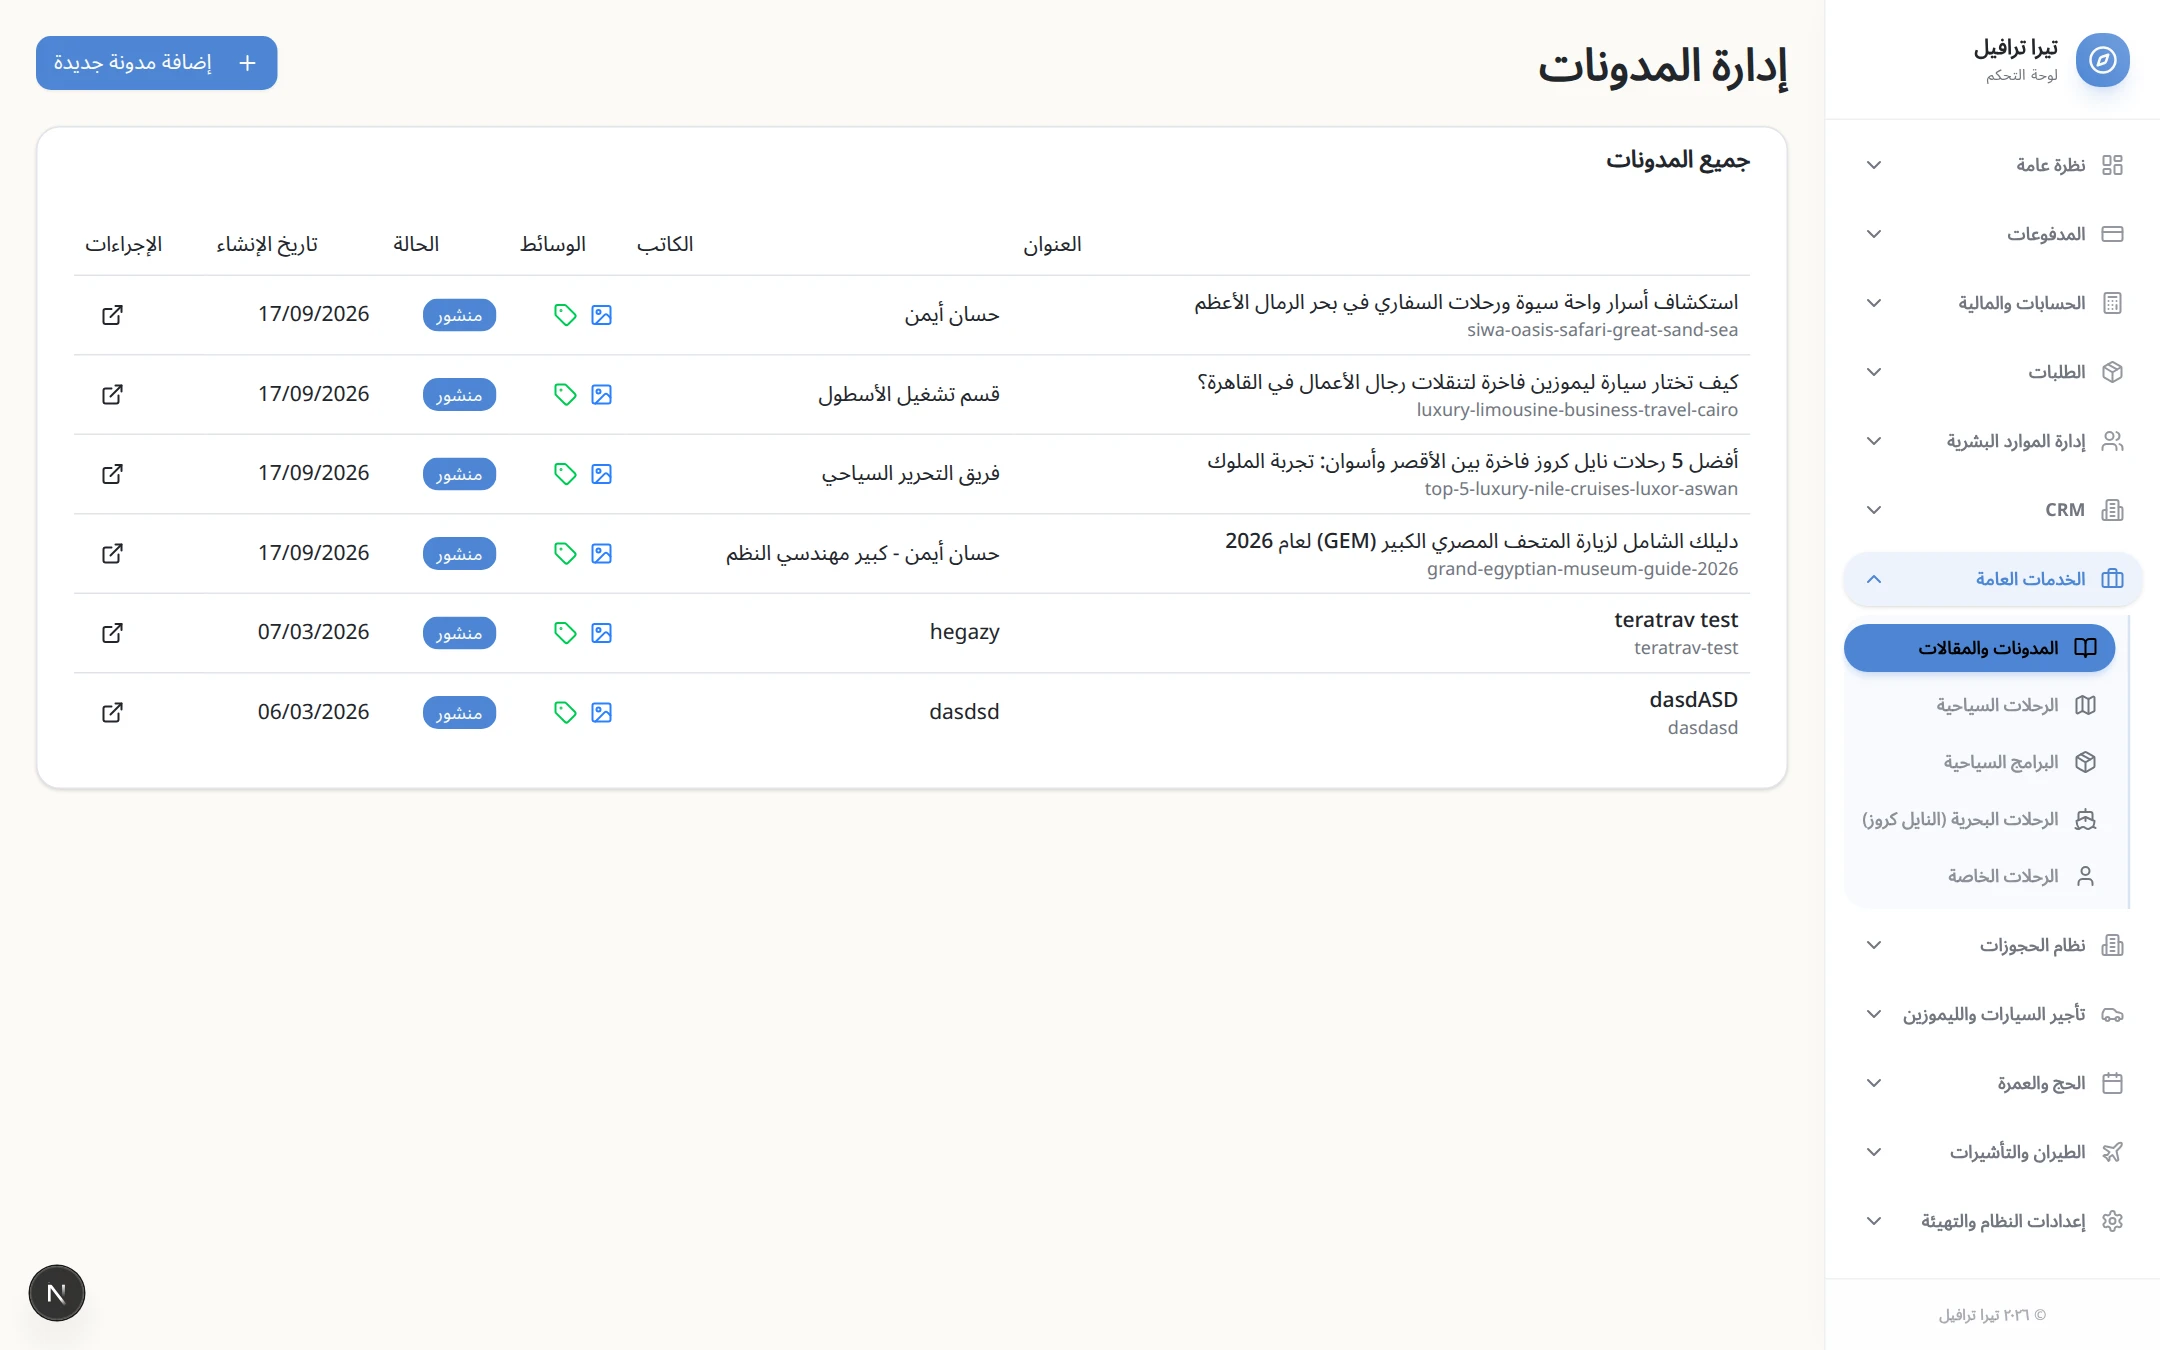This screenshot has width=2160, height=1350.
Task: Open الرحلات السياحية menu item
Action: [1979, 705]
